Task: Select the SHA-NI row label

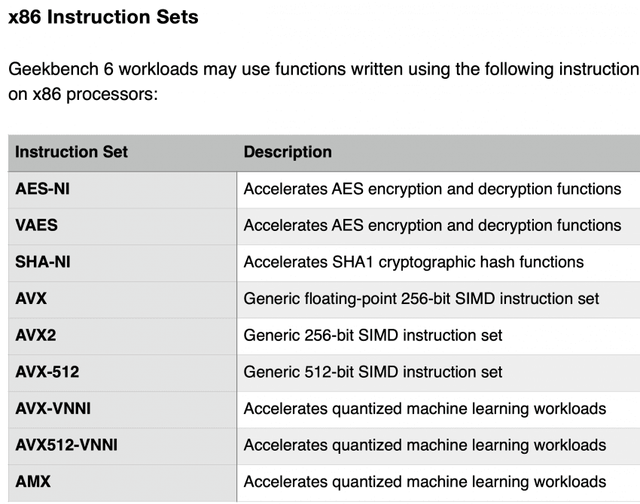Action: 43,262
